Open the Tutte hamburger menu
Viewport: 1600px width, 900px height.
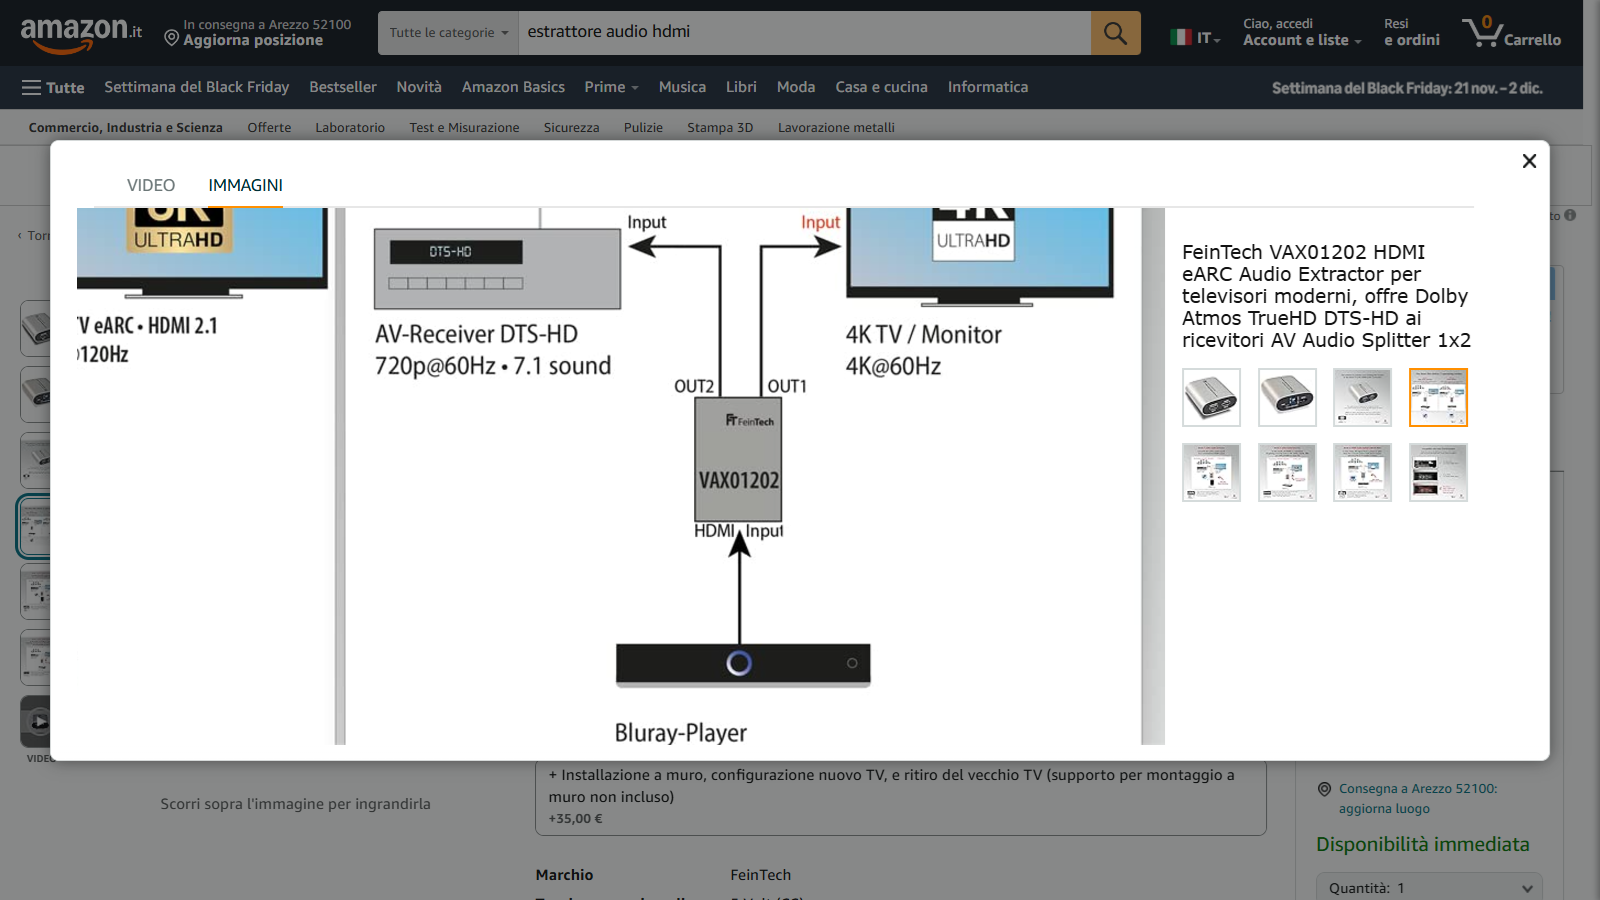[x=53, y=88]
